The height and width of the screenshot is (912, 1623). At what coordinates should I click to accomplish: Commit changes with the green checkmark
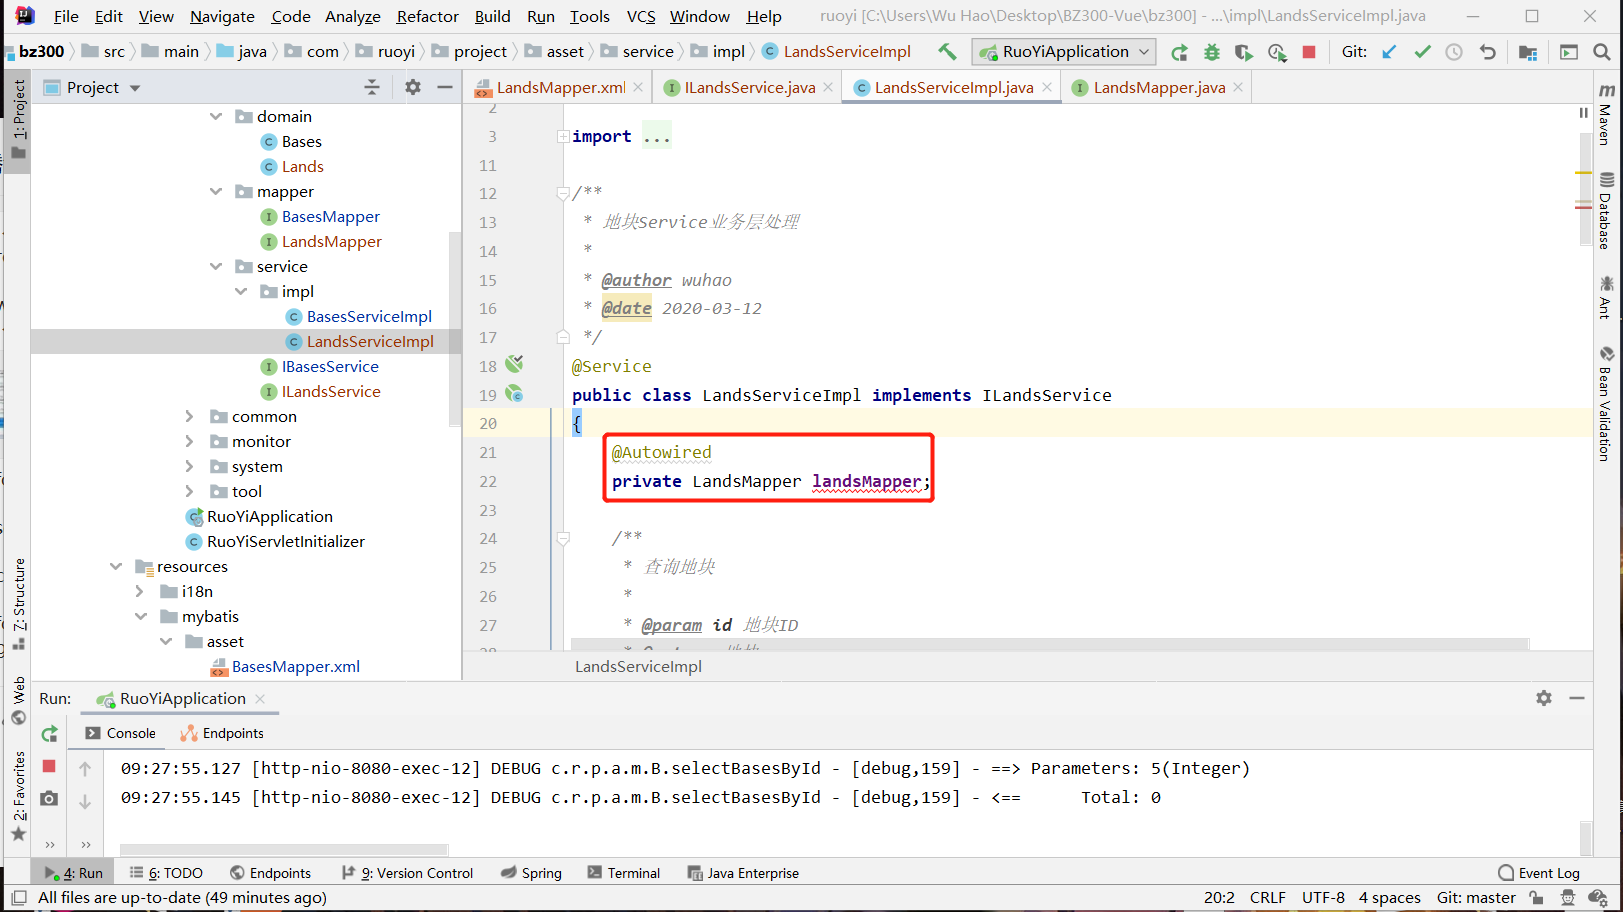(x=1422, y=52)
